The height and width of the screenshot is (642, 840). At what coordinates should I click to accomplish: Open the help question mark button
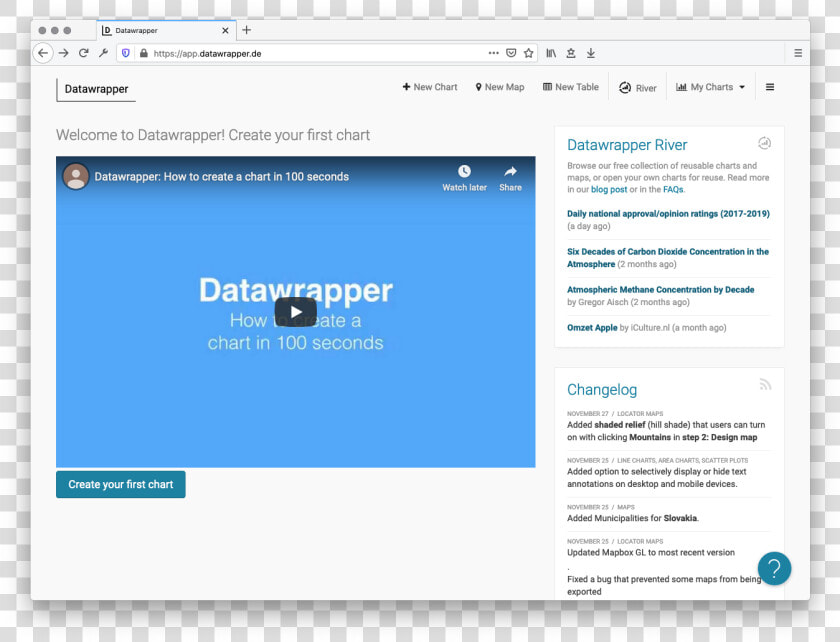coord(774,569)
